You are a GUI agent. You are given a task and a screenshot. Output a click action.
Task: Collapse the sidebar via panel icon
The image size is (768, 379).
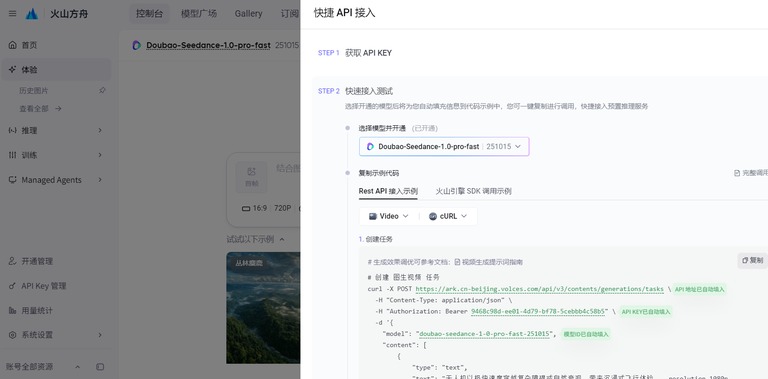pos(100,367)
